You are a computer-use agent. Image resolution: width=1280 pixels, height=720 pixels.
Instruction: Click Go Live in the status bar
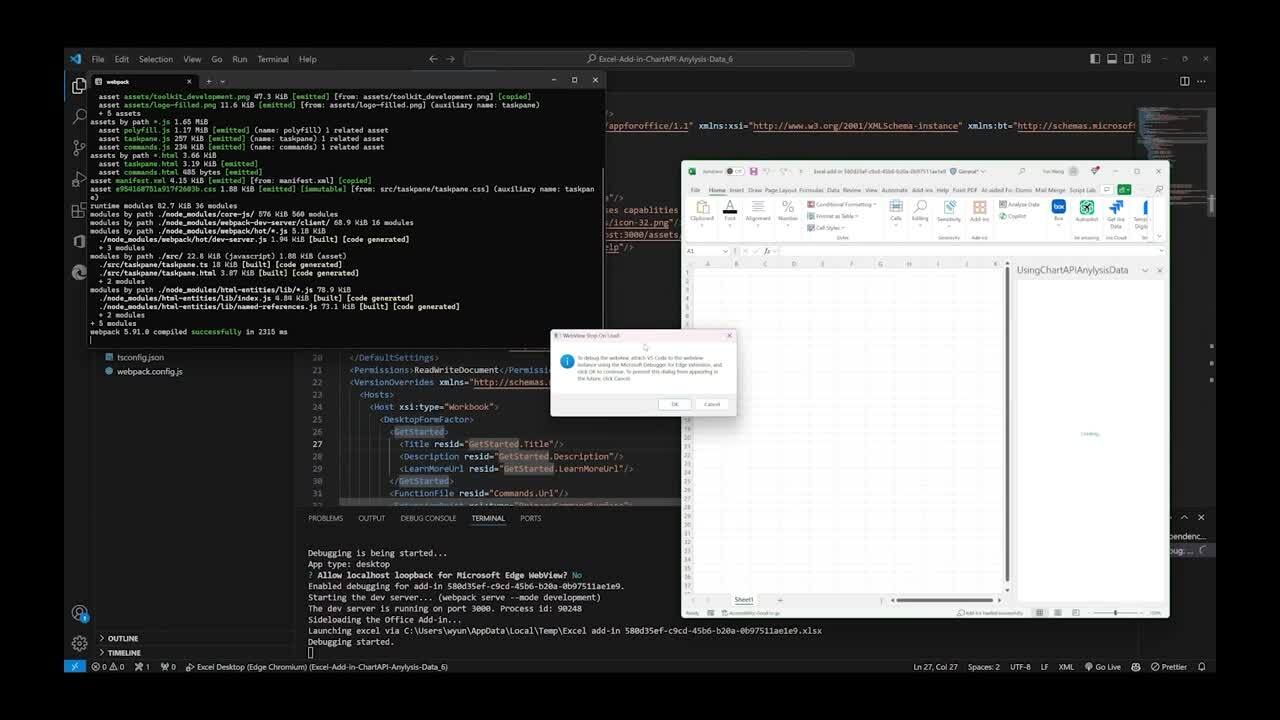pyautogui.click(x=1102, y=667)
